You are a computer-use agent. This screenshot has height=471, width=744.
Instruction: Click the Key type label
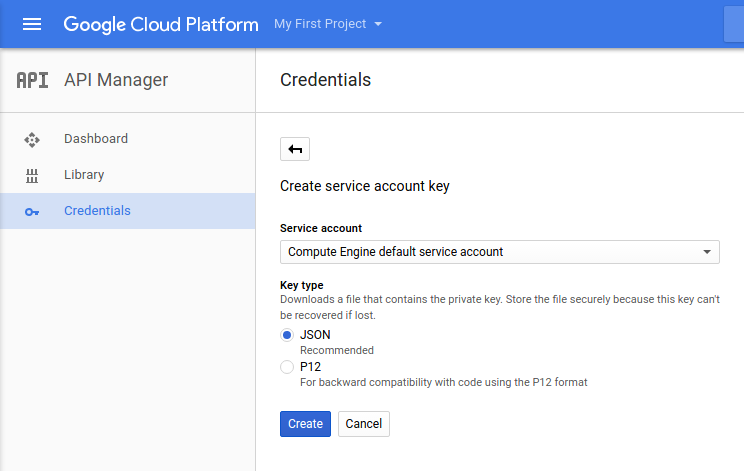click(302, 285)
